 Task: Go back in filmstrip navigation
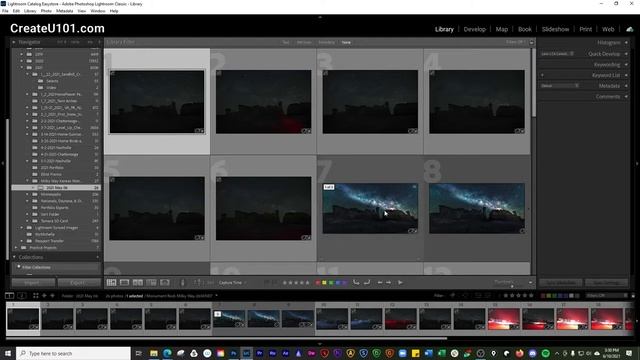point(44,296)
